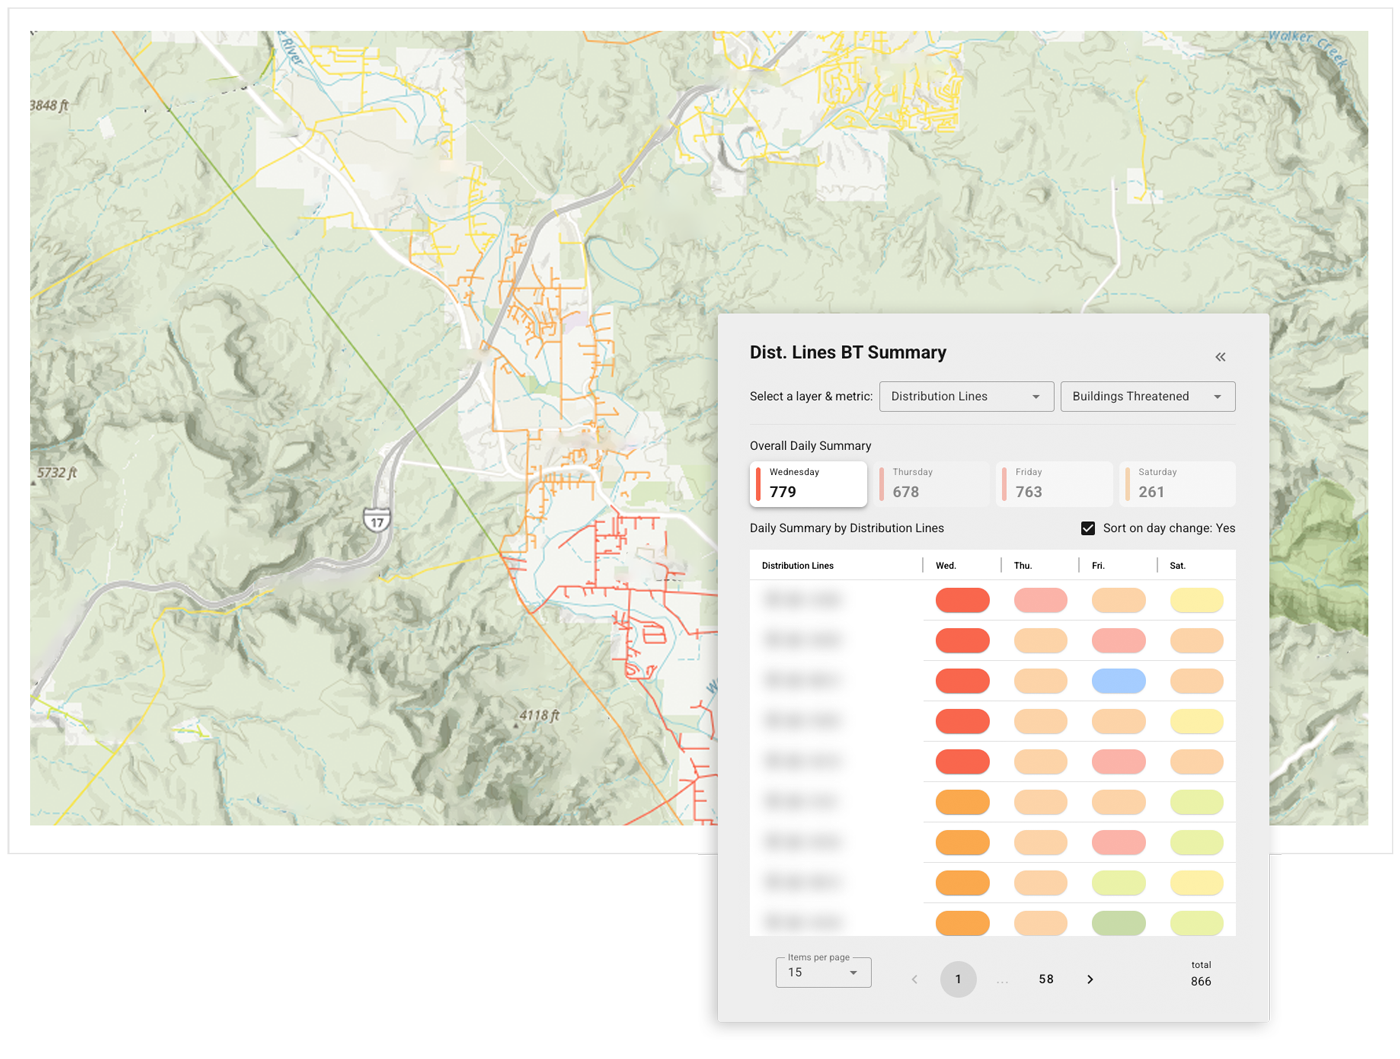1400x1059 pixels.
Task: Go to previous page arrow
Action: 914,979
